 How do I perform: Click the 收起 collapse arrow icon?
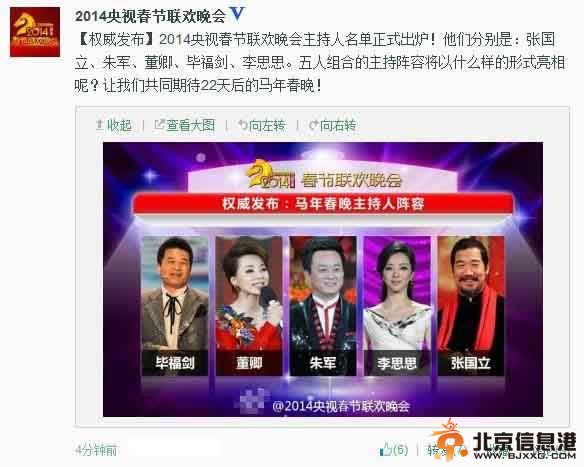coord(100,125)
